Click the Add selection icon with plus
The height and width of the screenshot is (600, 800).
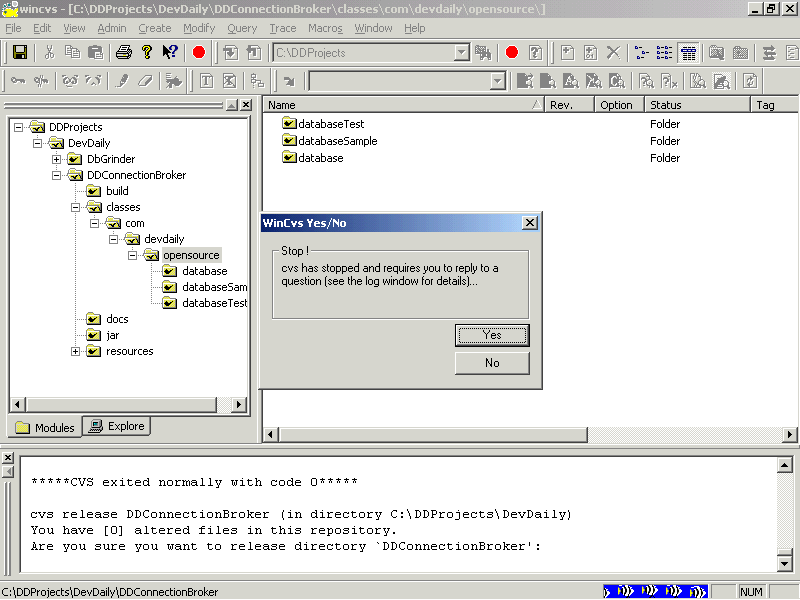pos(567,53)
